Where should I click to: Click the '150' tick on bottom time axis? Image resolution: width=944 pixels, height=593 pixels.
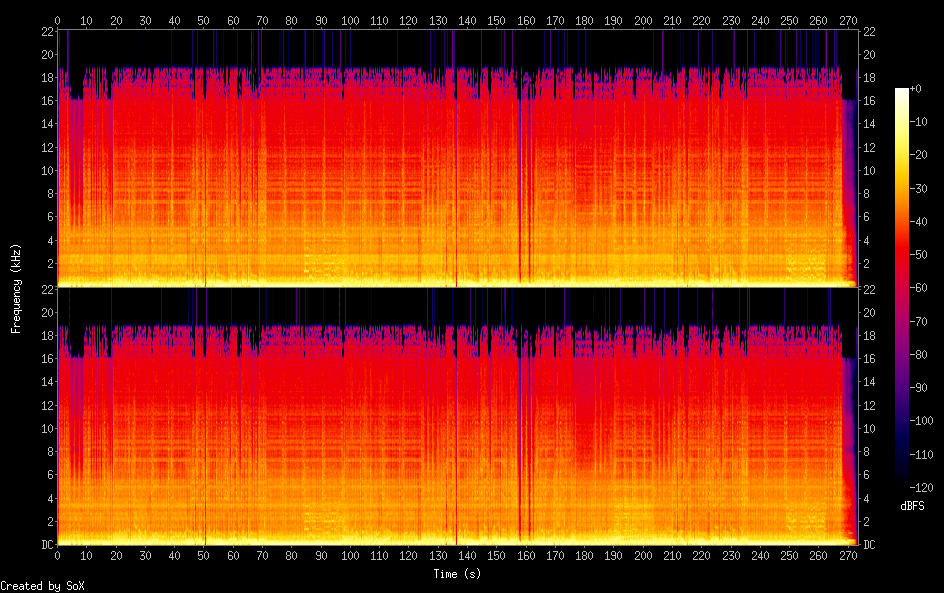496,556
